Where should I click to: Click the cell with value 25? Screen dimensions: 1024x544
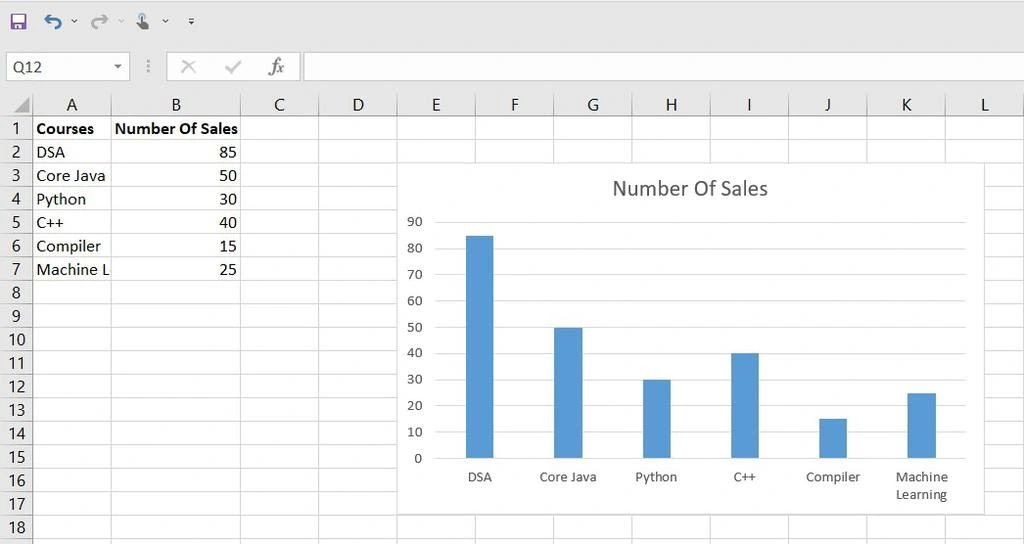[x=176, y=269]
